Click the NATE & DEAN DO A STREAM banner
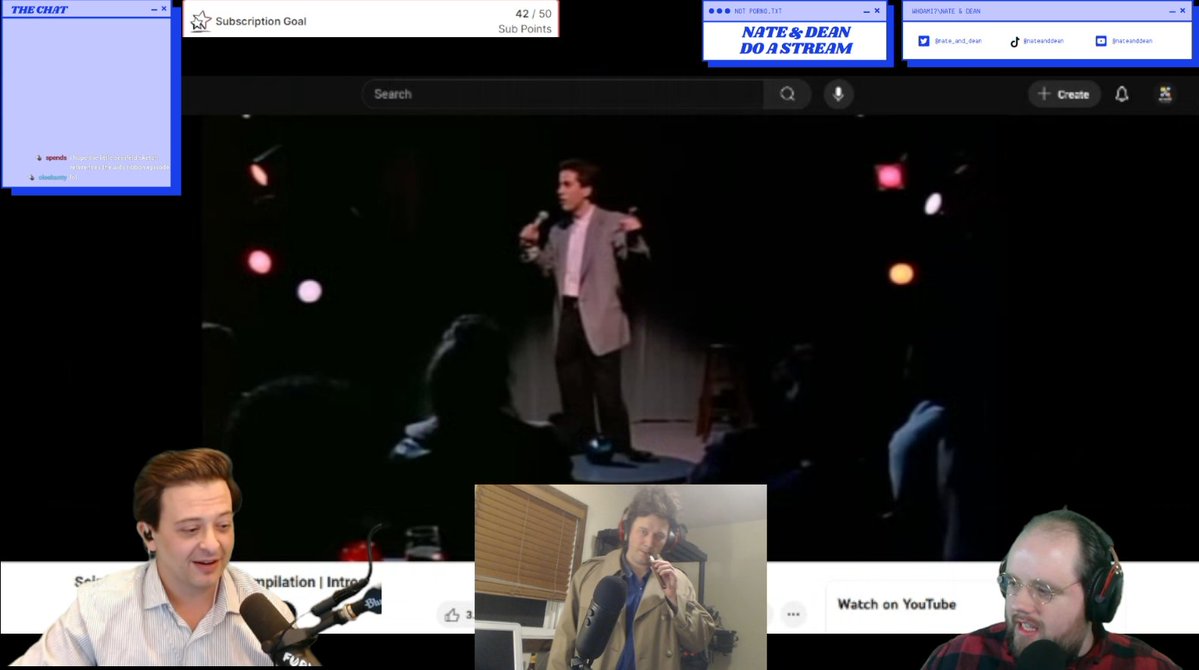The width and height of the screenshot is (1199, 670). coord(795,41)
